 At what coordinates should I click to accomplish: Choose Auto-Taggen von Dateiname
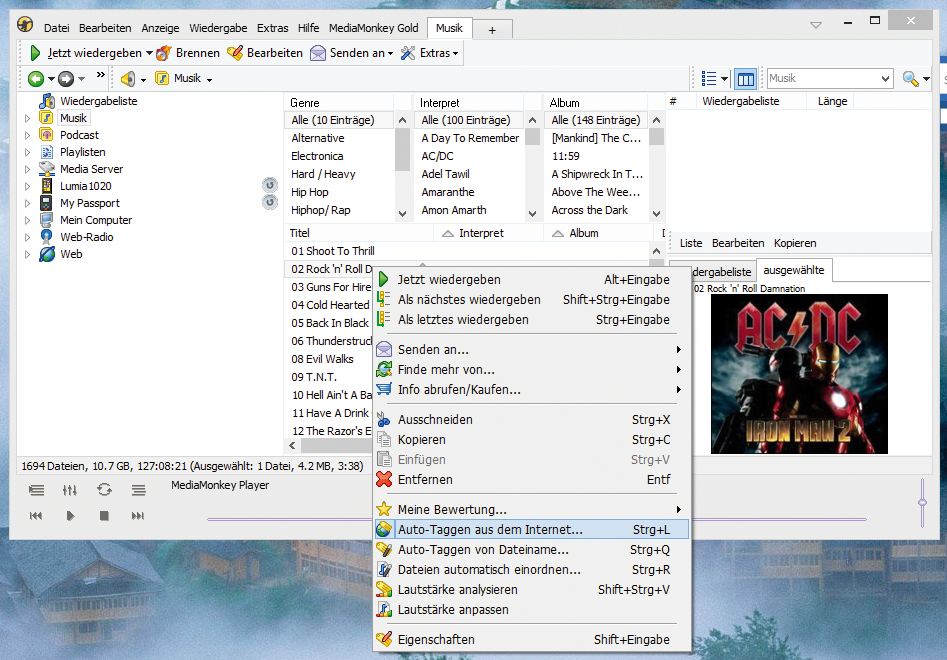531,549
